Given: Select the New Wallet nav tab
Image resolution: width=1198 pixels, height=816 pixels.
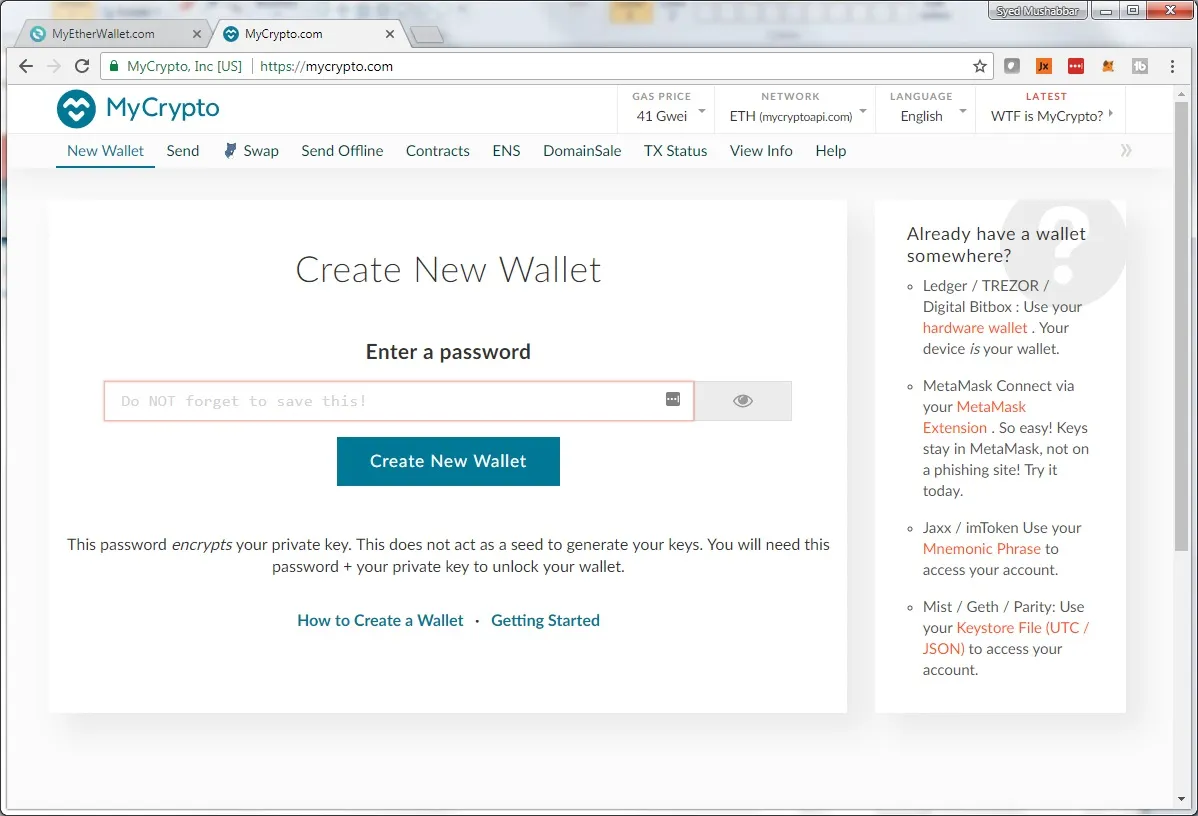Looking at the screenshot, I should pos(105,151).
